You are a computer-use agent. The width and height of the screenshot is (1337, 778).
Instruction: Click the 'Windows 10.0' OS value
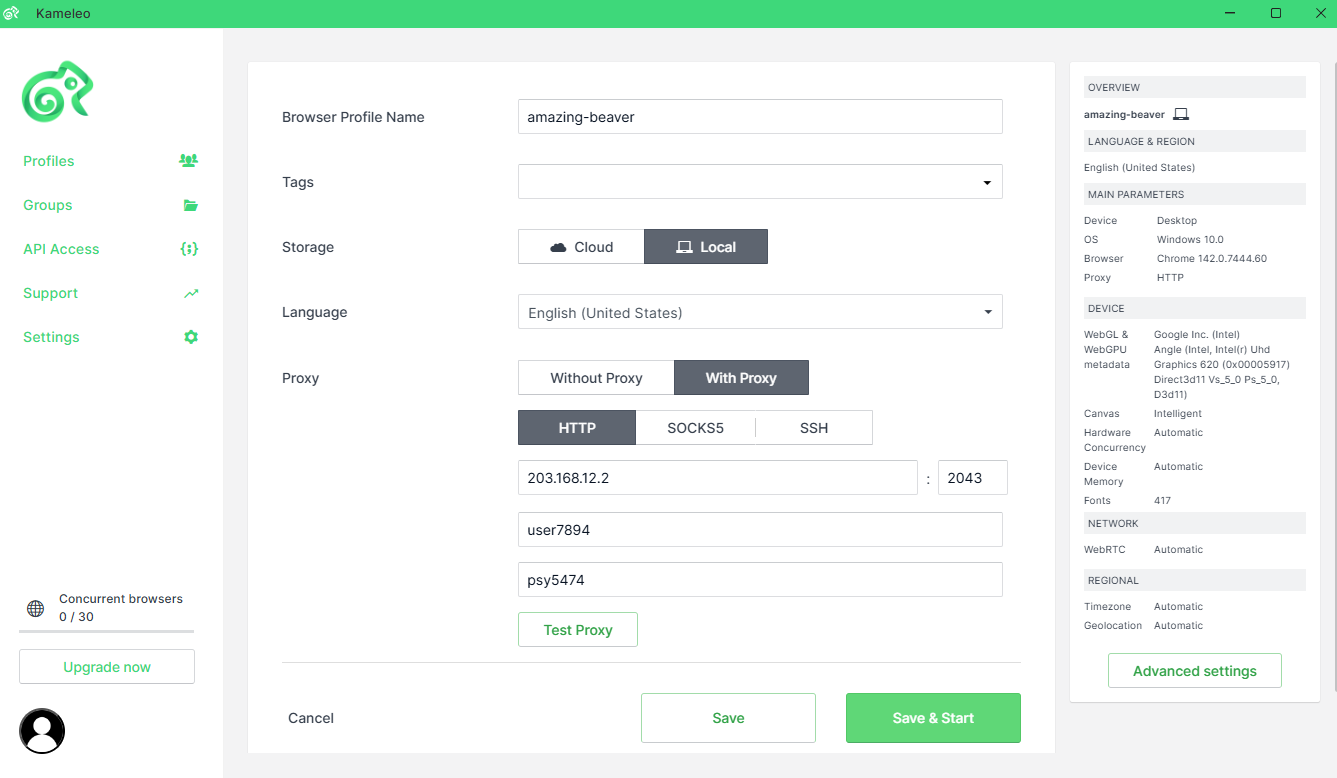(x=1190, y=240)
